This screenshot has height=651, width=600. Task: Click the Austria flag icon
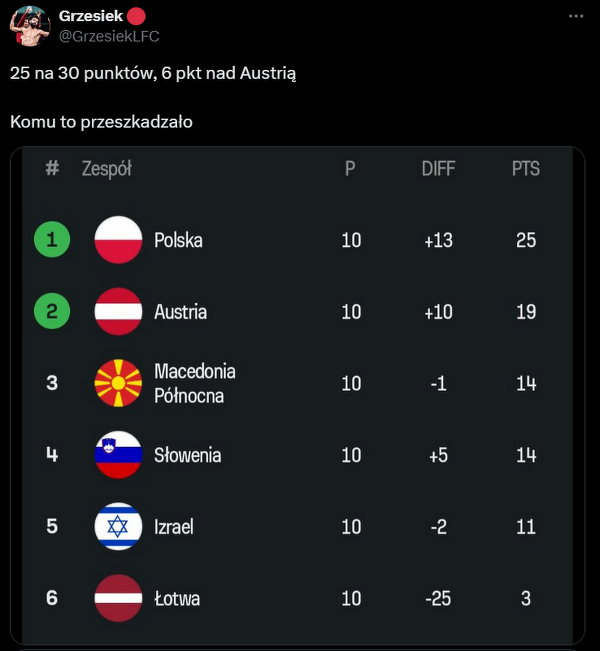point(118,312)
